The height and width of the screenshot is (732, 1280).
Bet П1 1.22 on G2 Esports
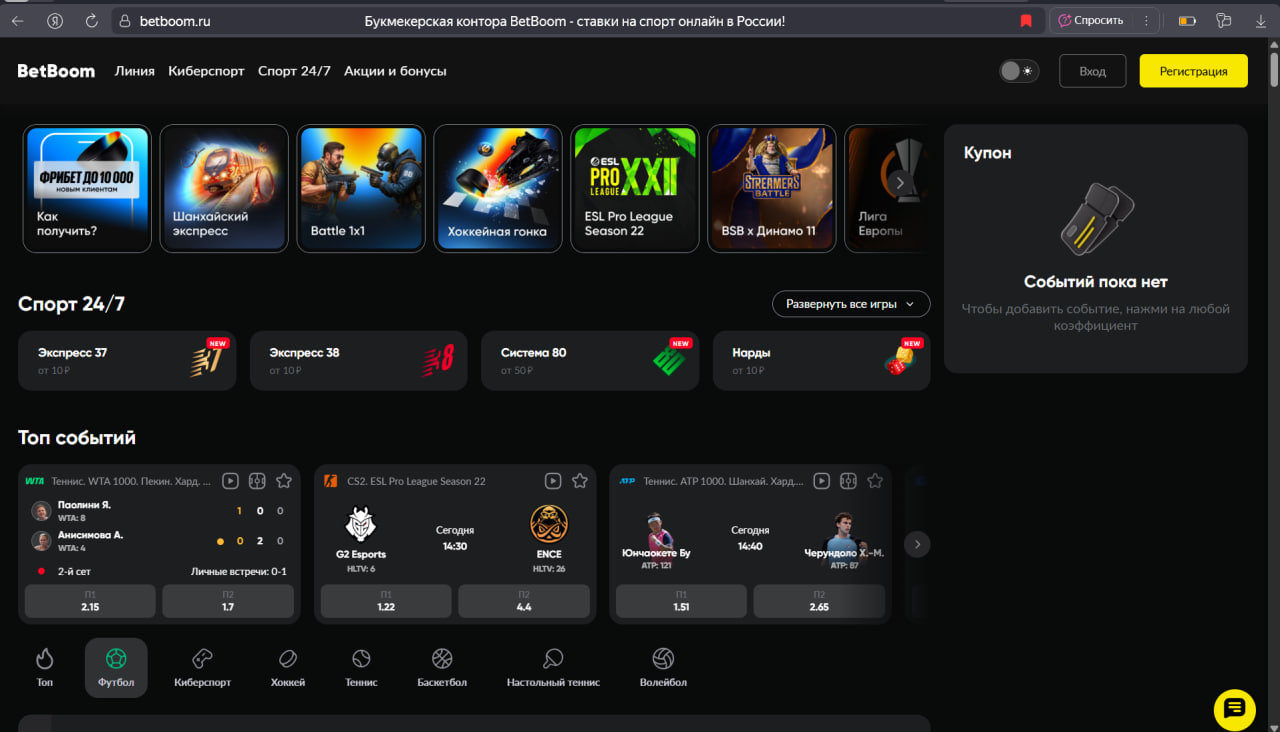(386, 601)
